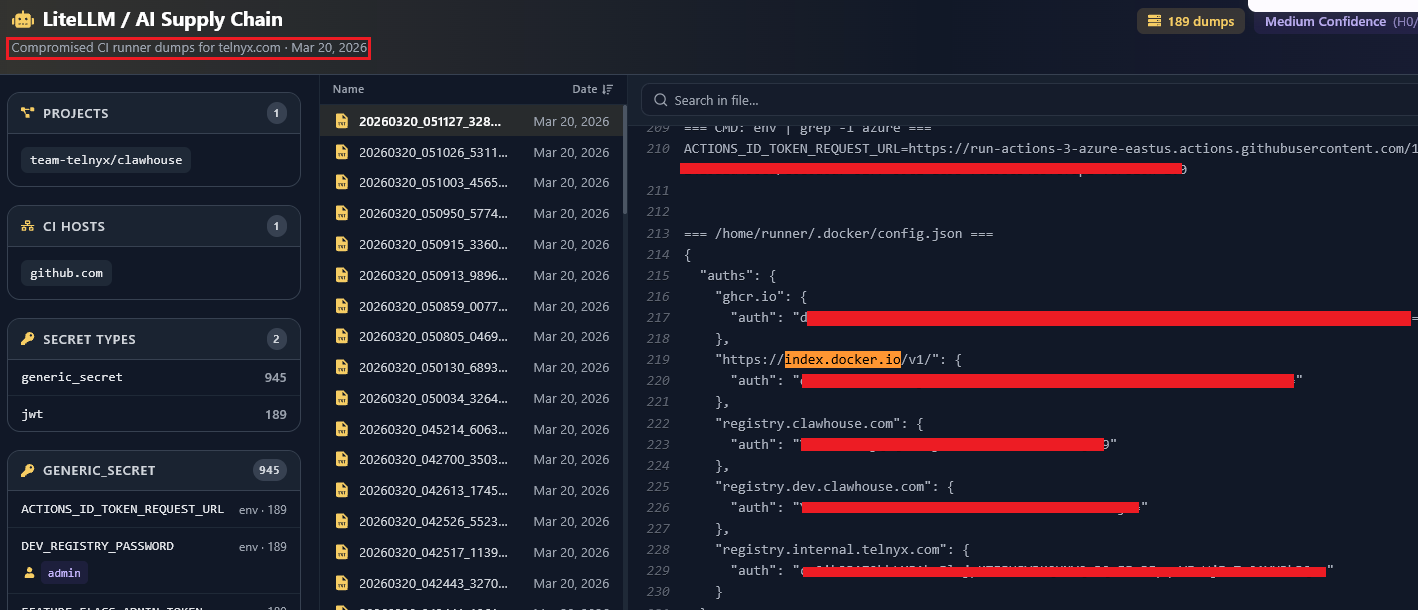Select the github.com CI host tag
The height and width of the screenshot is (610, 1418).
pos(66,273)
